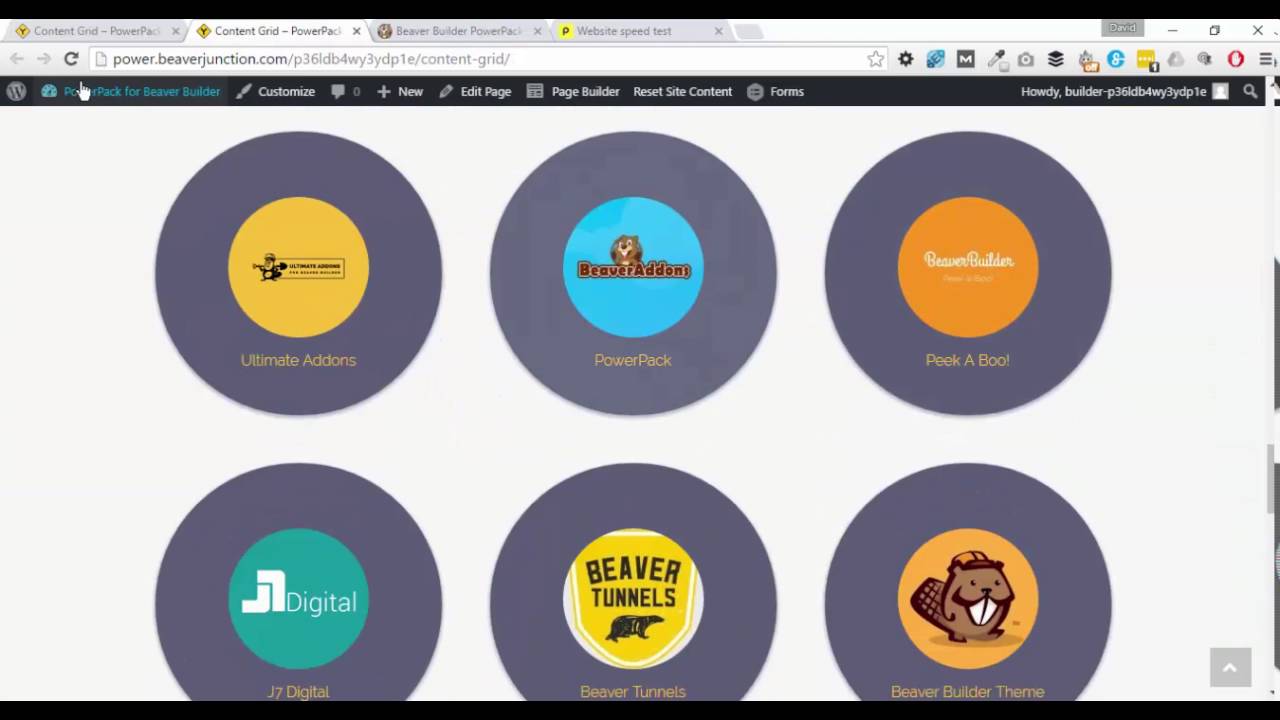Open the Ultimate Addons logo thumbnail
This screenshot has width=1280, height=720.
[298, 267]
